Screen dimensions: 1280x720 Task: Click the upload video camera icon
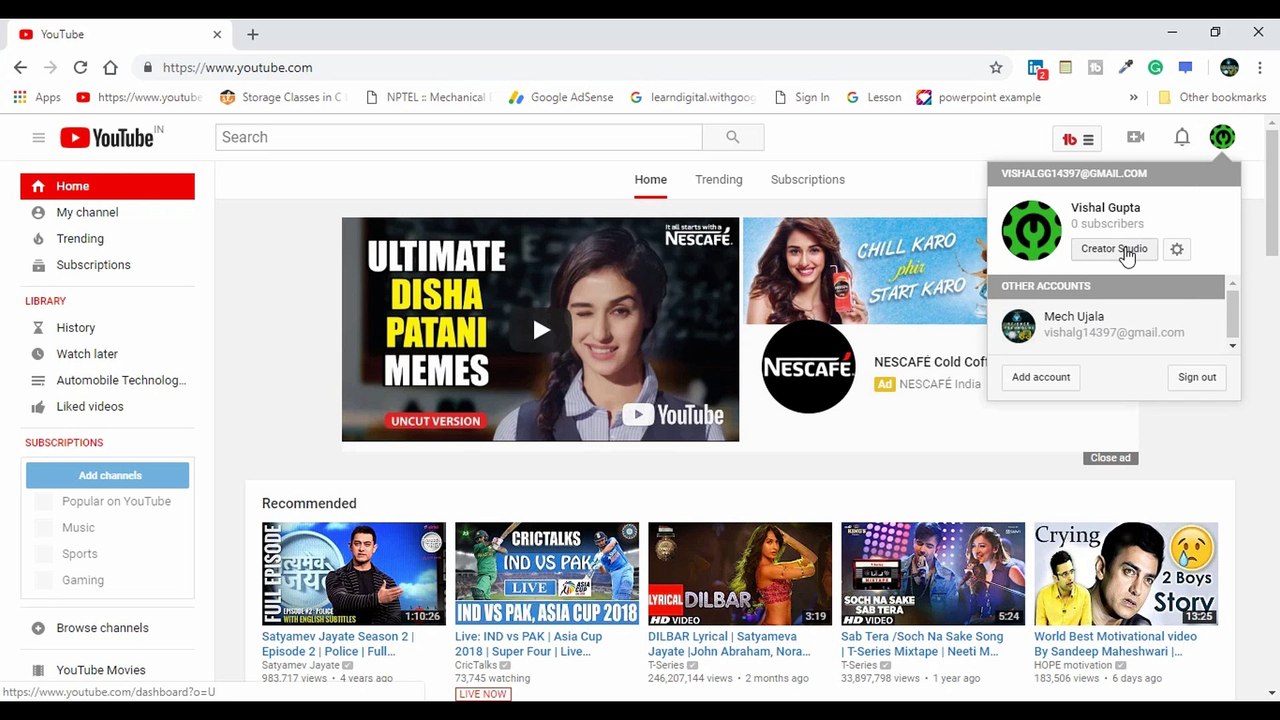click(x=1136, y=137)
